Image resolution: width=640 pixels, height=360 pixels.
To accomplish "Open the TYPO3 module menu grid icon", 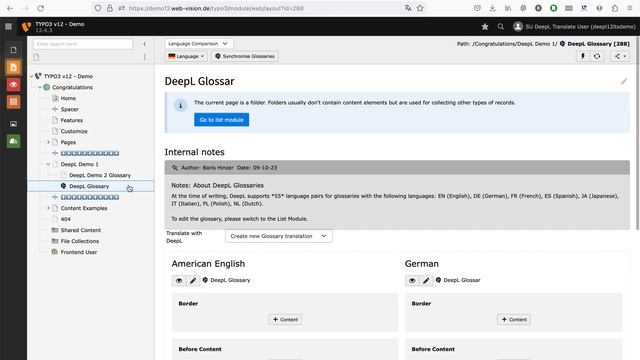I will pyautogui.click(x=8, y=27).
